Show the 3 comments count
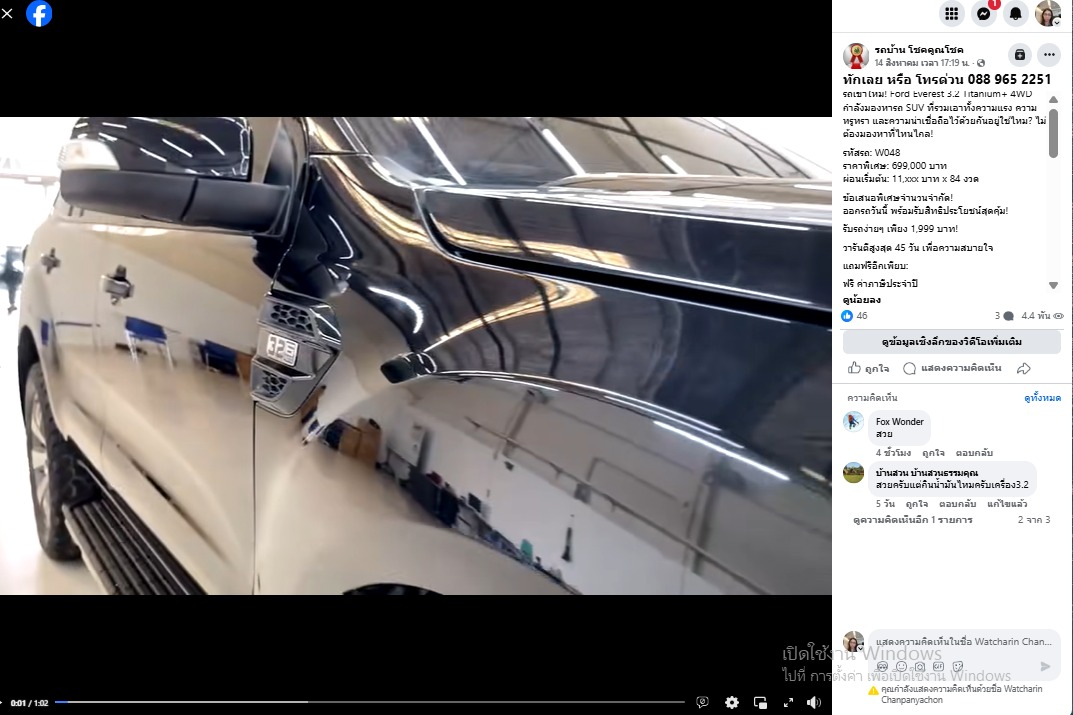This screenshot has width=1073, height=715. (x=1004, y=316)
